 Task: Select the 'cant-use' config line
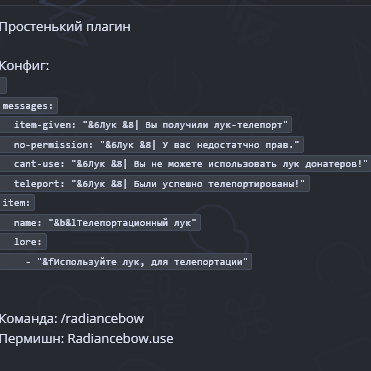[x=185, y=164]
